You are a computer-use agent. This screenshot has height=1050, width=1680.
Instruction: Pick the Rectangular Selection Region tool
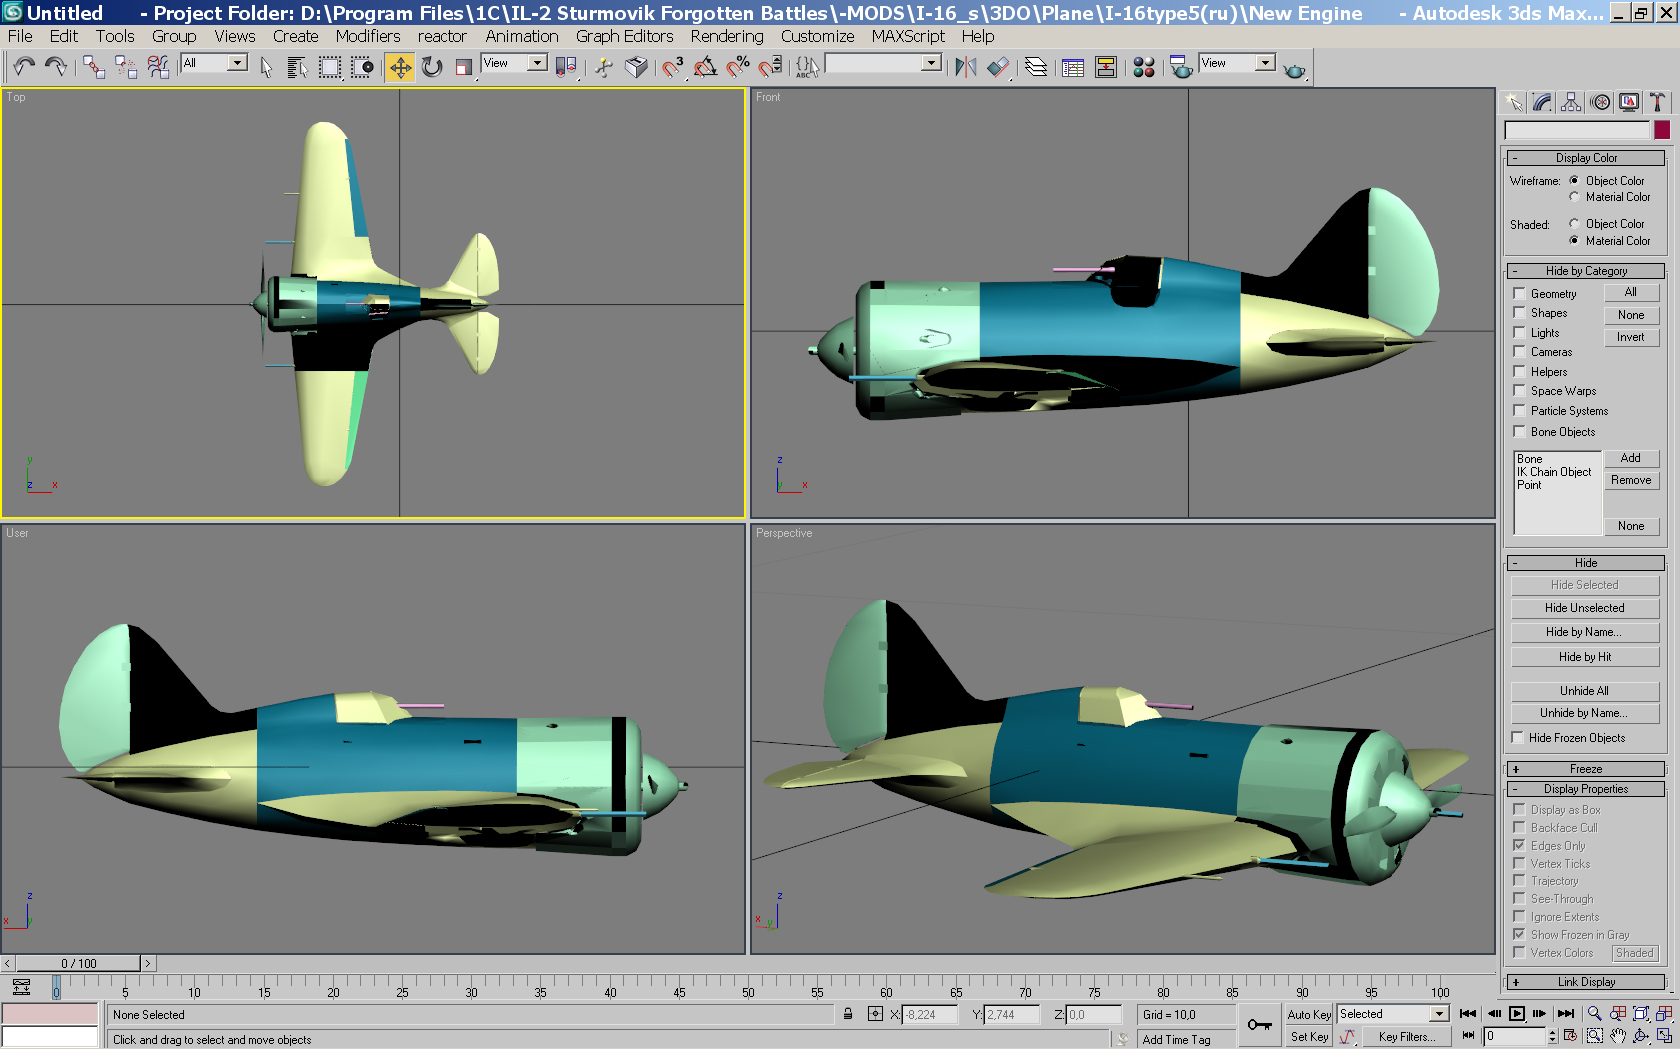(330, 67)
